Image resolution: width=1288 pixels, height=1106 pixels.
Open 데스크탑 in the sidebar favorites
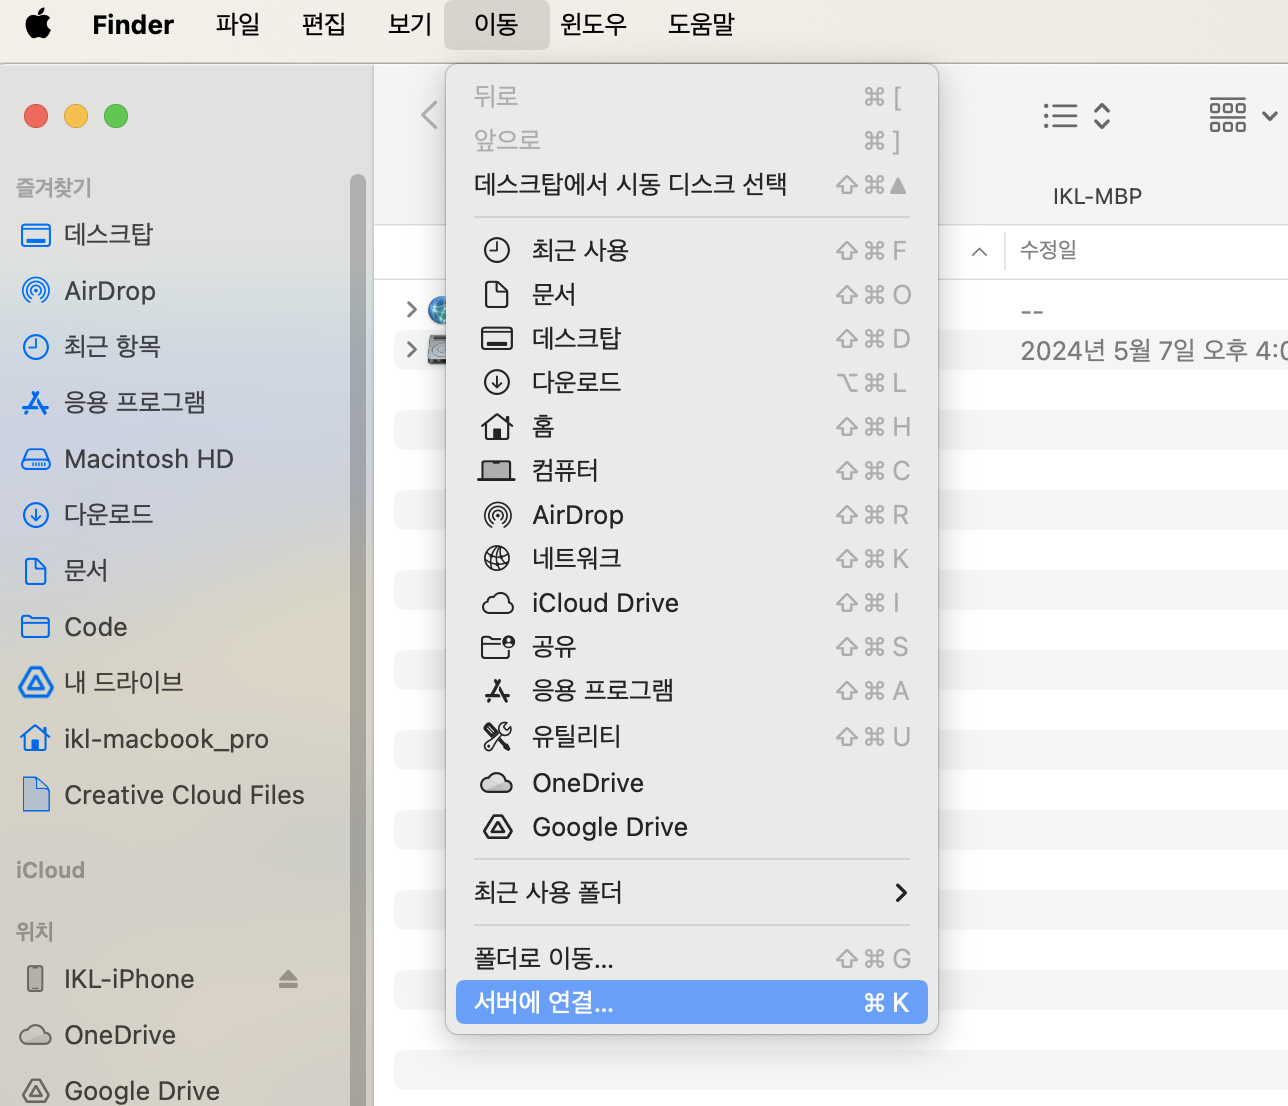[108, 235]
